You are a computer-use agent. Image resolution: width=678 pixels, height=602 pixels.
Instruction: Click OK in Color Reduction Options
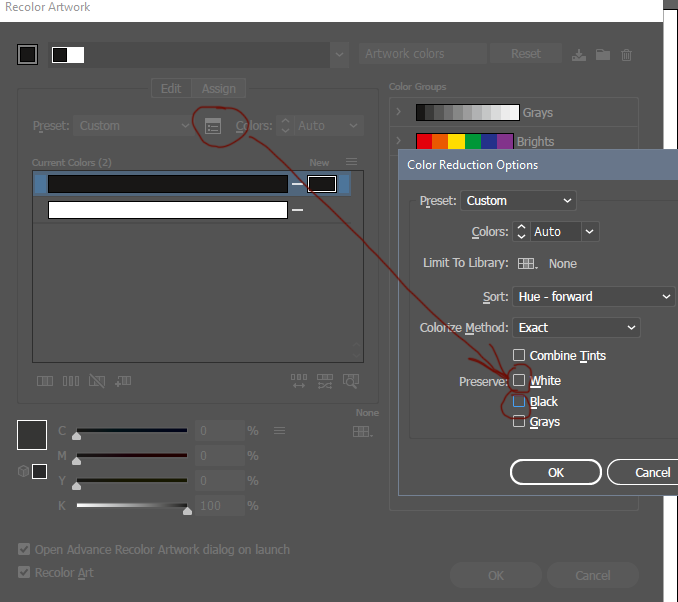tap(556, 472)
